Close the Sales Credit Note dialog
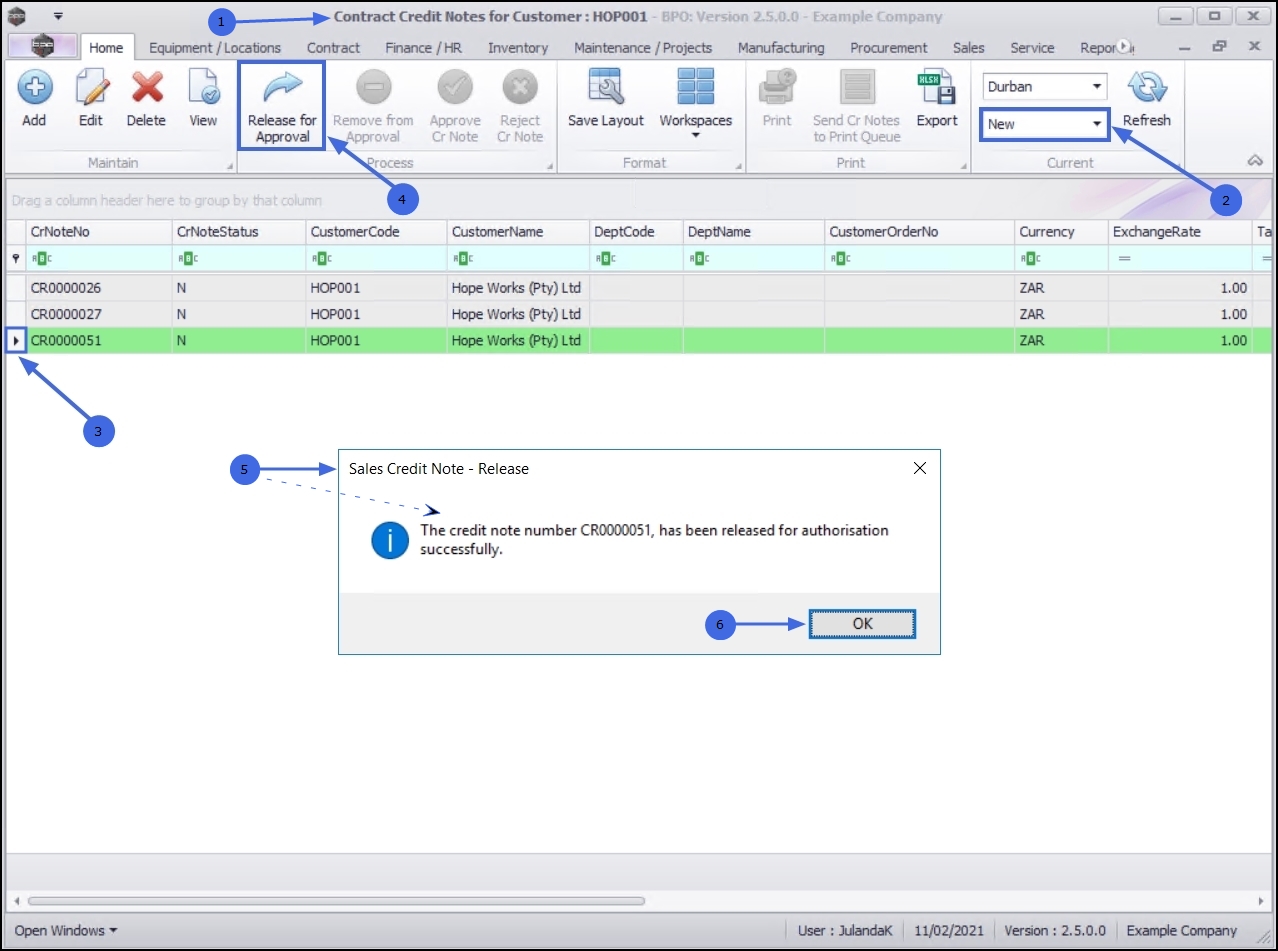 pos(920,468)
